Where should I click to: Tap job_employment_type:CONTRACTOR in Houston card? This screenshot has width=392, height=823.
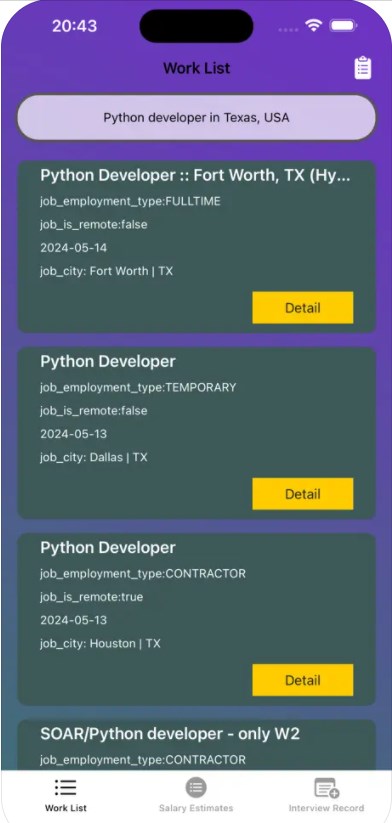tap(143, 574)
